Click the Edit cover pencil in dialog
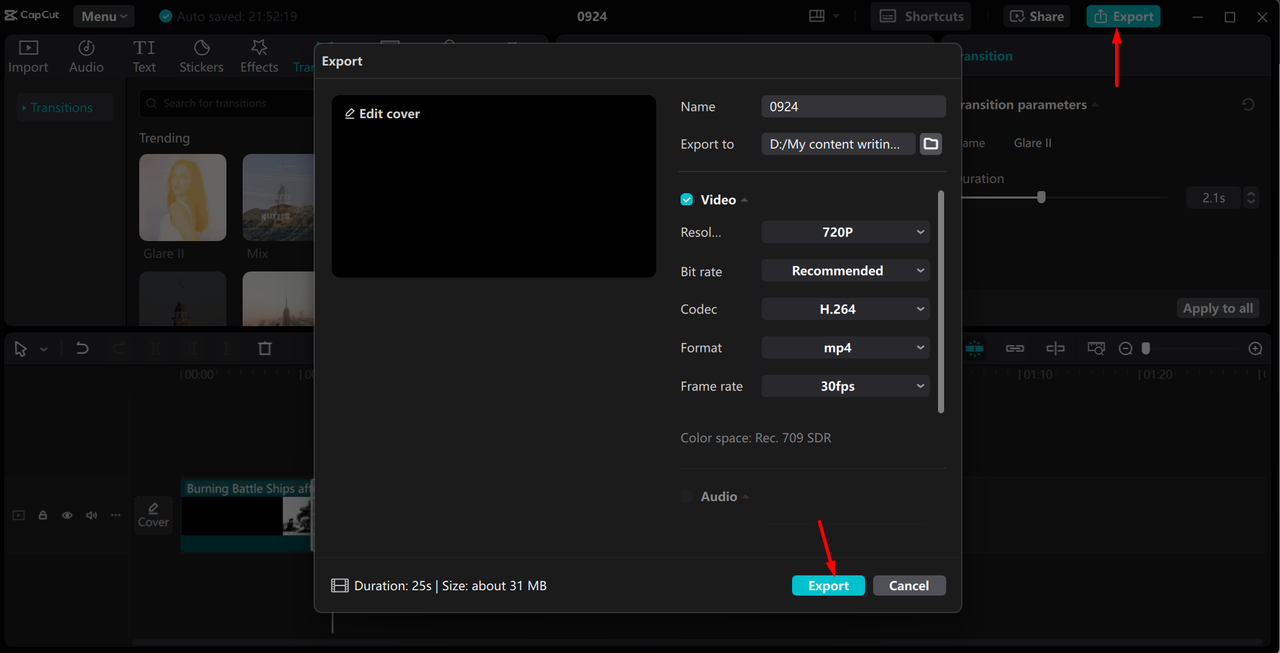The width and height of the screenshot is (1280, 653). click(350, 114)
